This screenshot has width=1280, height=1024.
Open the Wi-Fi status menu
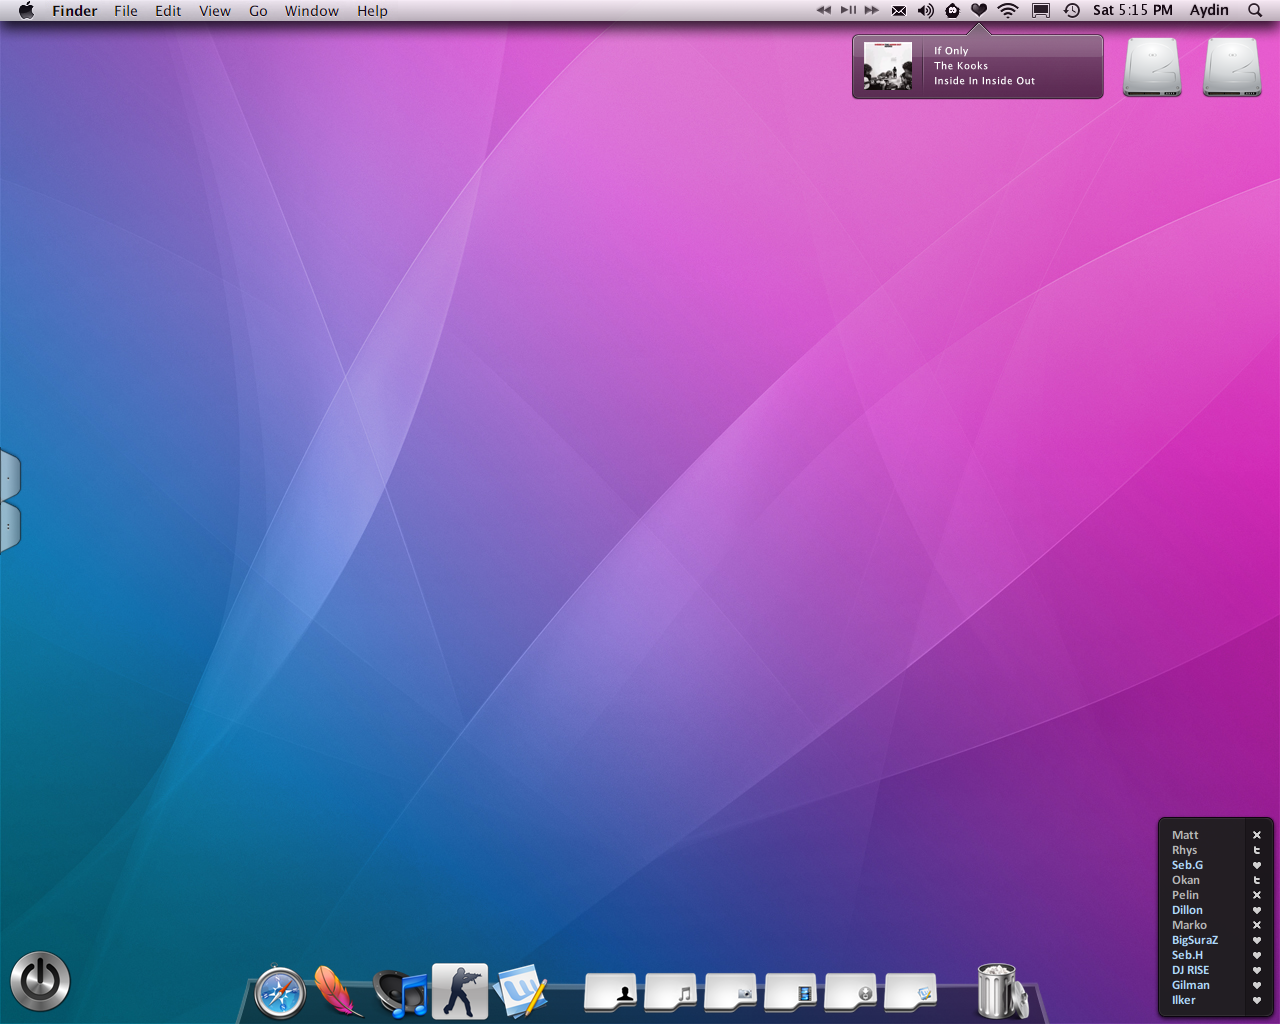pos(1008,11)
